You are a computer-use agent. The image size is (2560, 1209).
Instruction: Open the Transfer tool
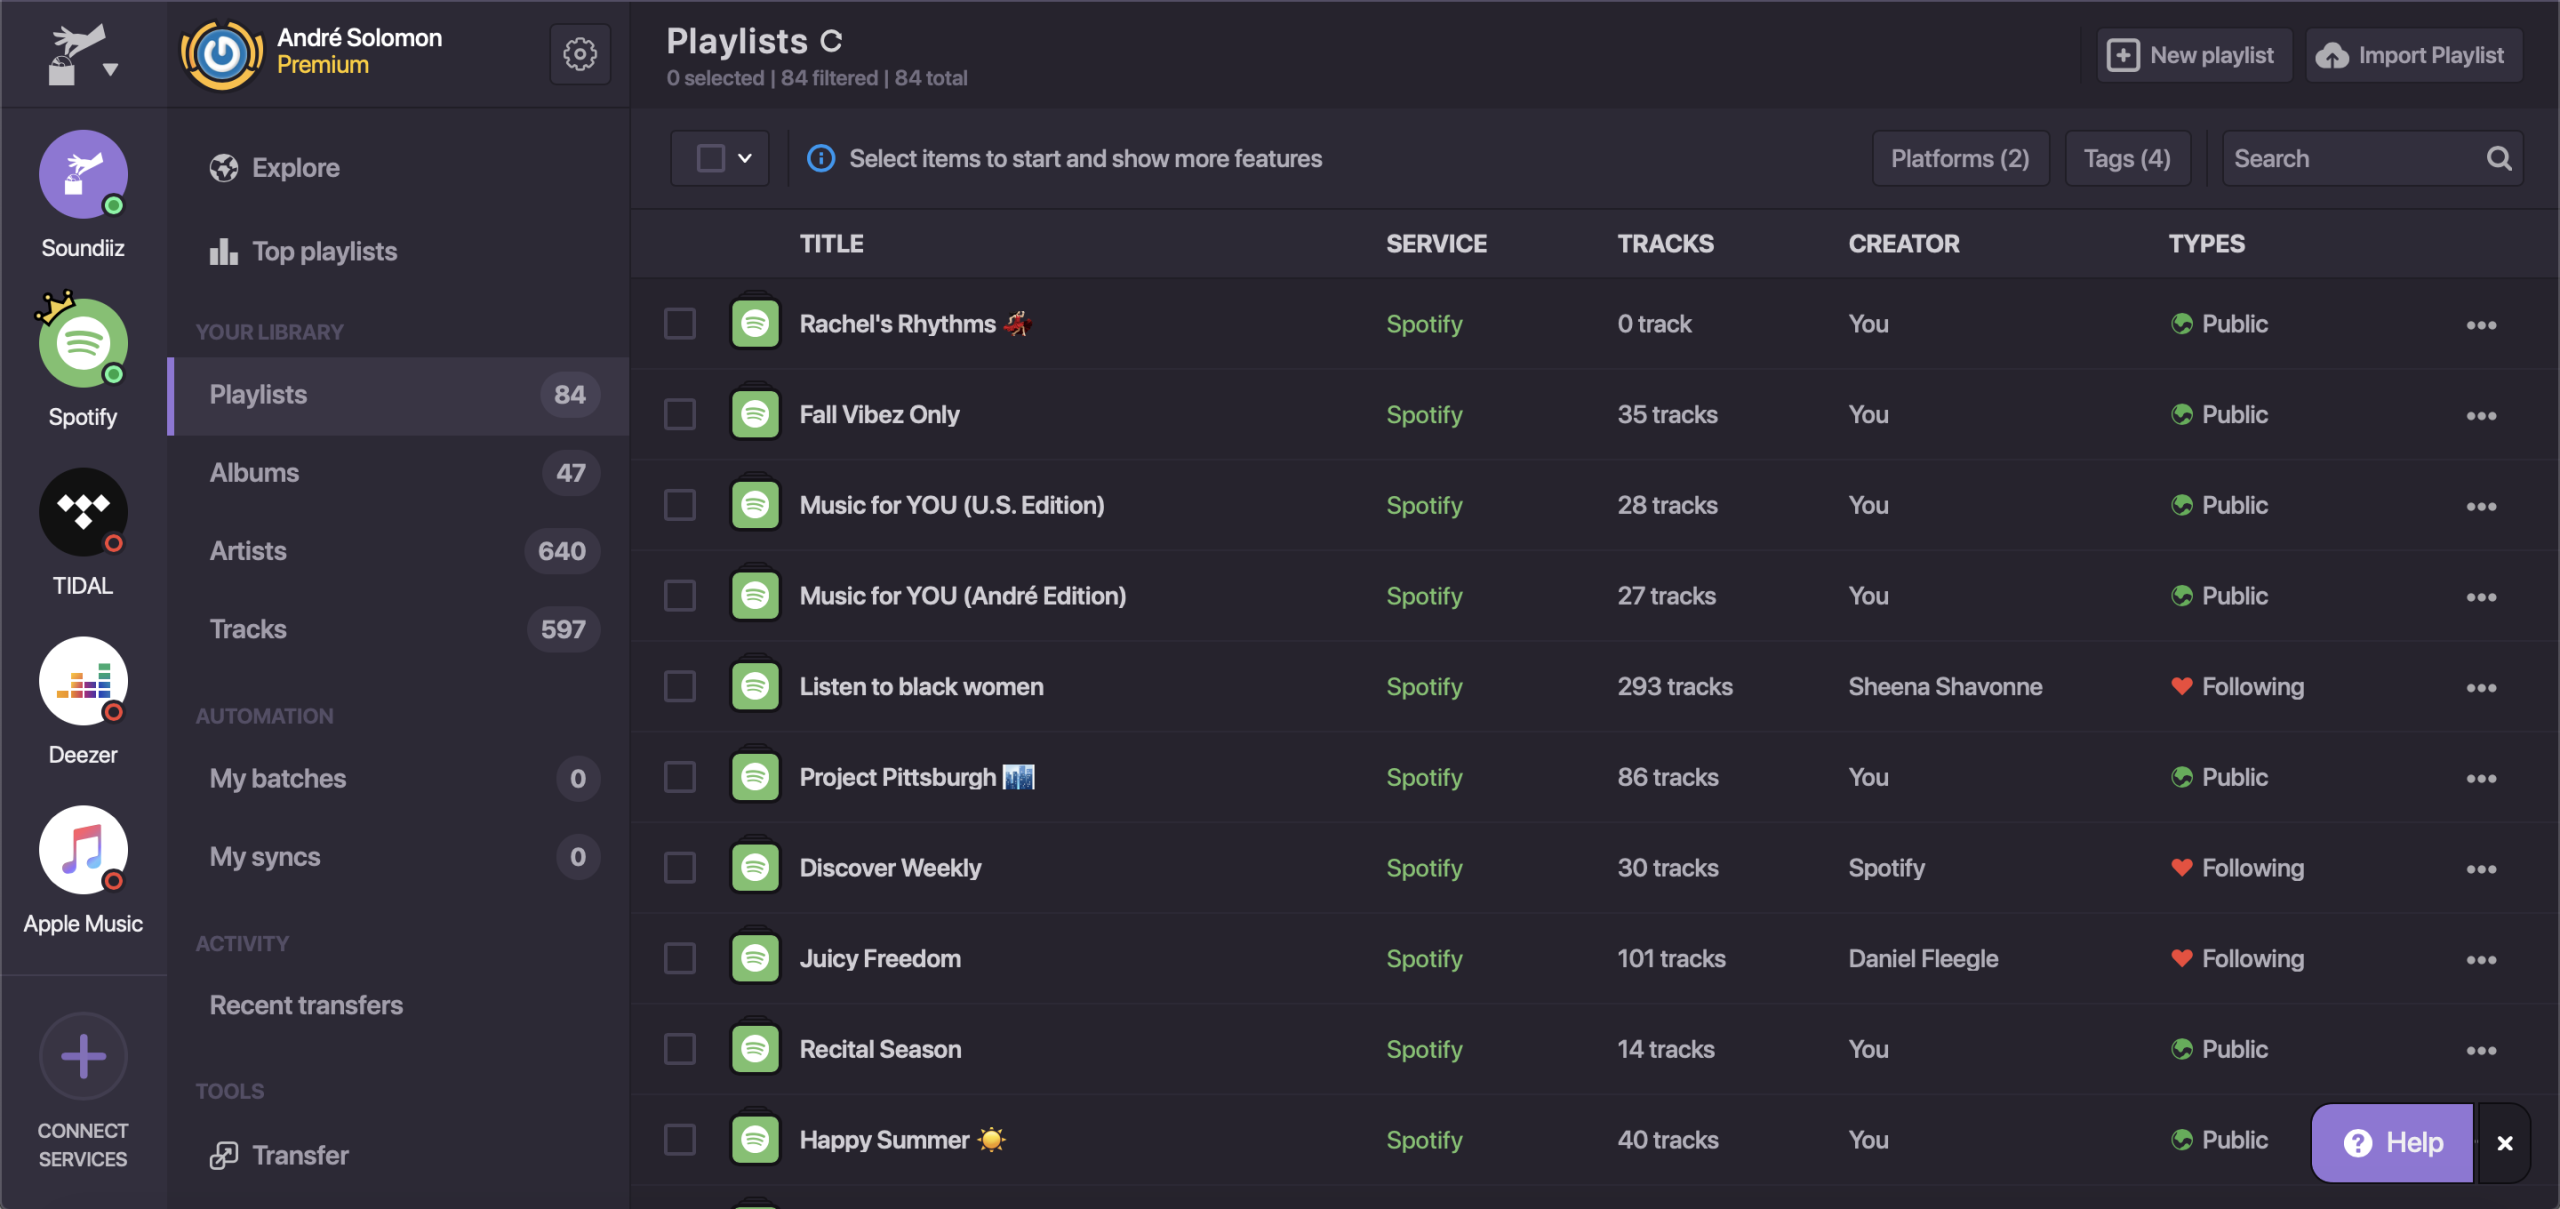pyautogui.click(x=279, y=1154)
